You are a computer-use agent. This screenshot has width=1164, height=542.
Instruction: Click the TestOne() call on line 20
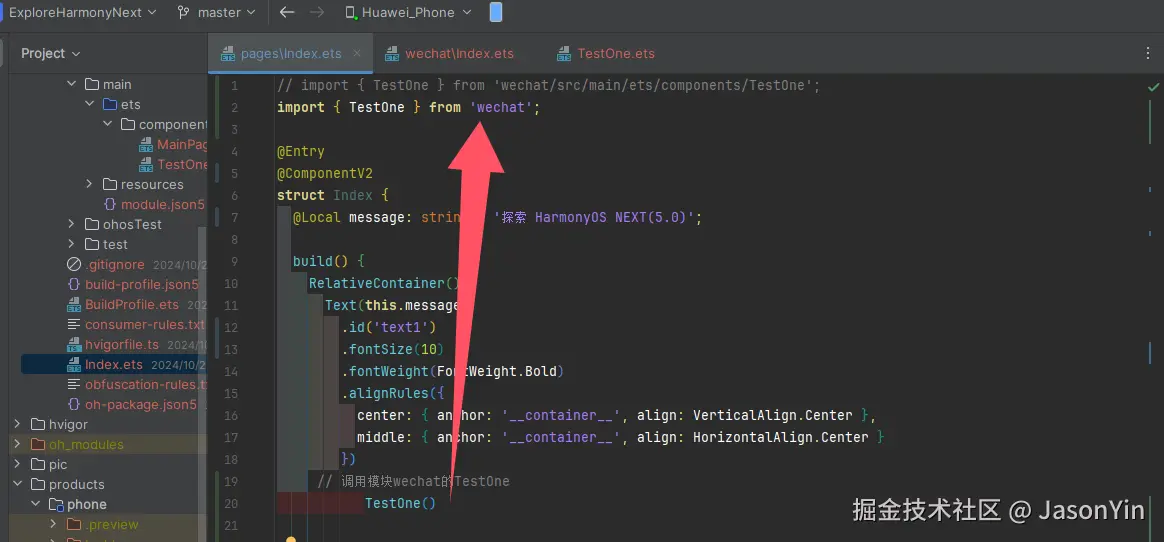[400, 503]
